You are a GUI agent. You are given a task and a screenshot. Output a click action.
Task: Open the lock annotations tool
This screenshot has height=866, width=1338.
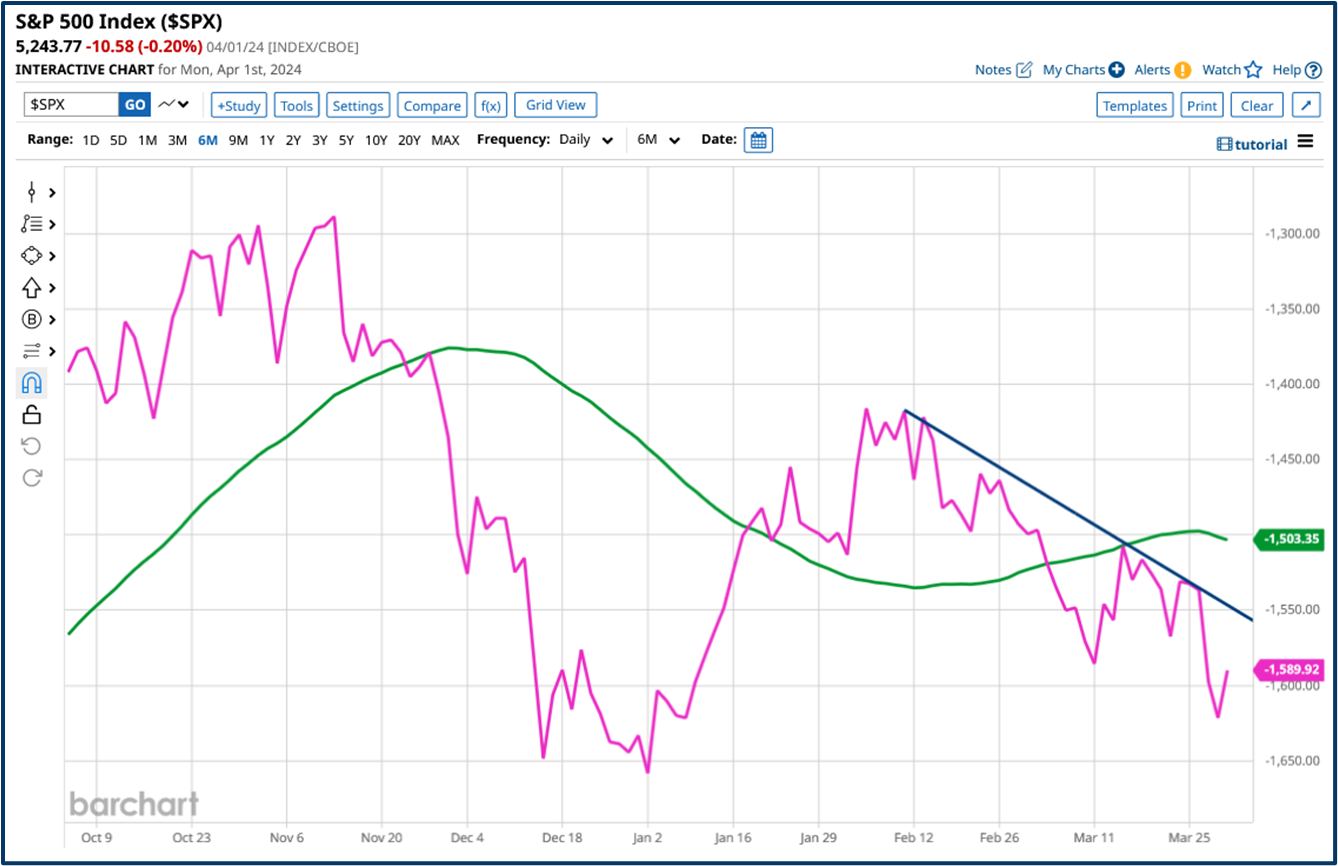tap(31, 414)
